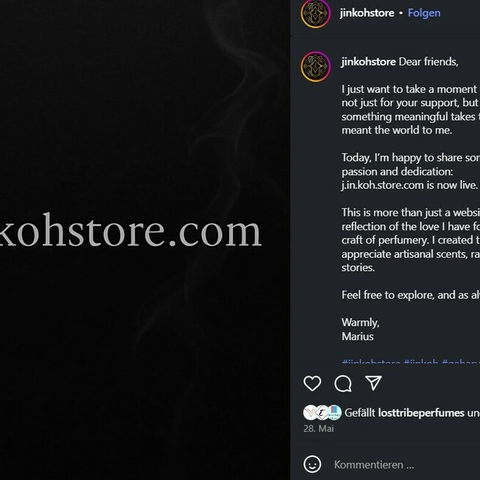Viewport: 480px width, 480px height.
Task: Open the losttribeperfumes profile link
Action: [421, 413]
